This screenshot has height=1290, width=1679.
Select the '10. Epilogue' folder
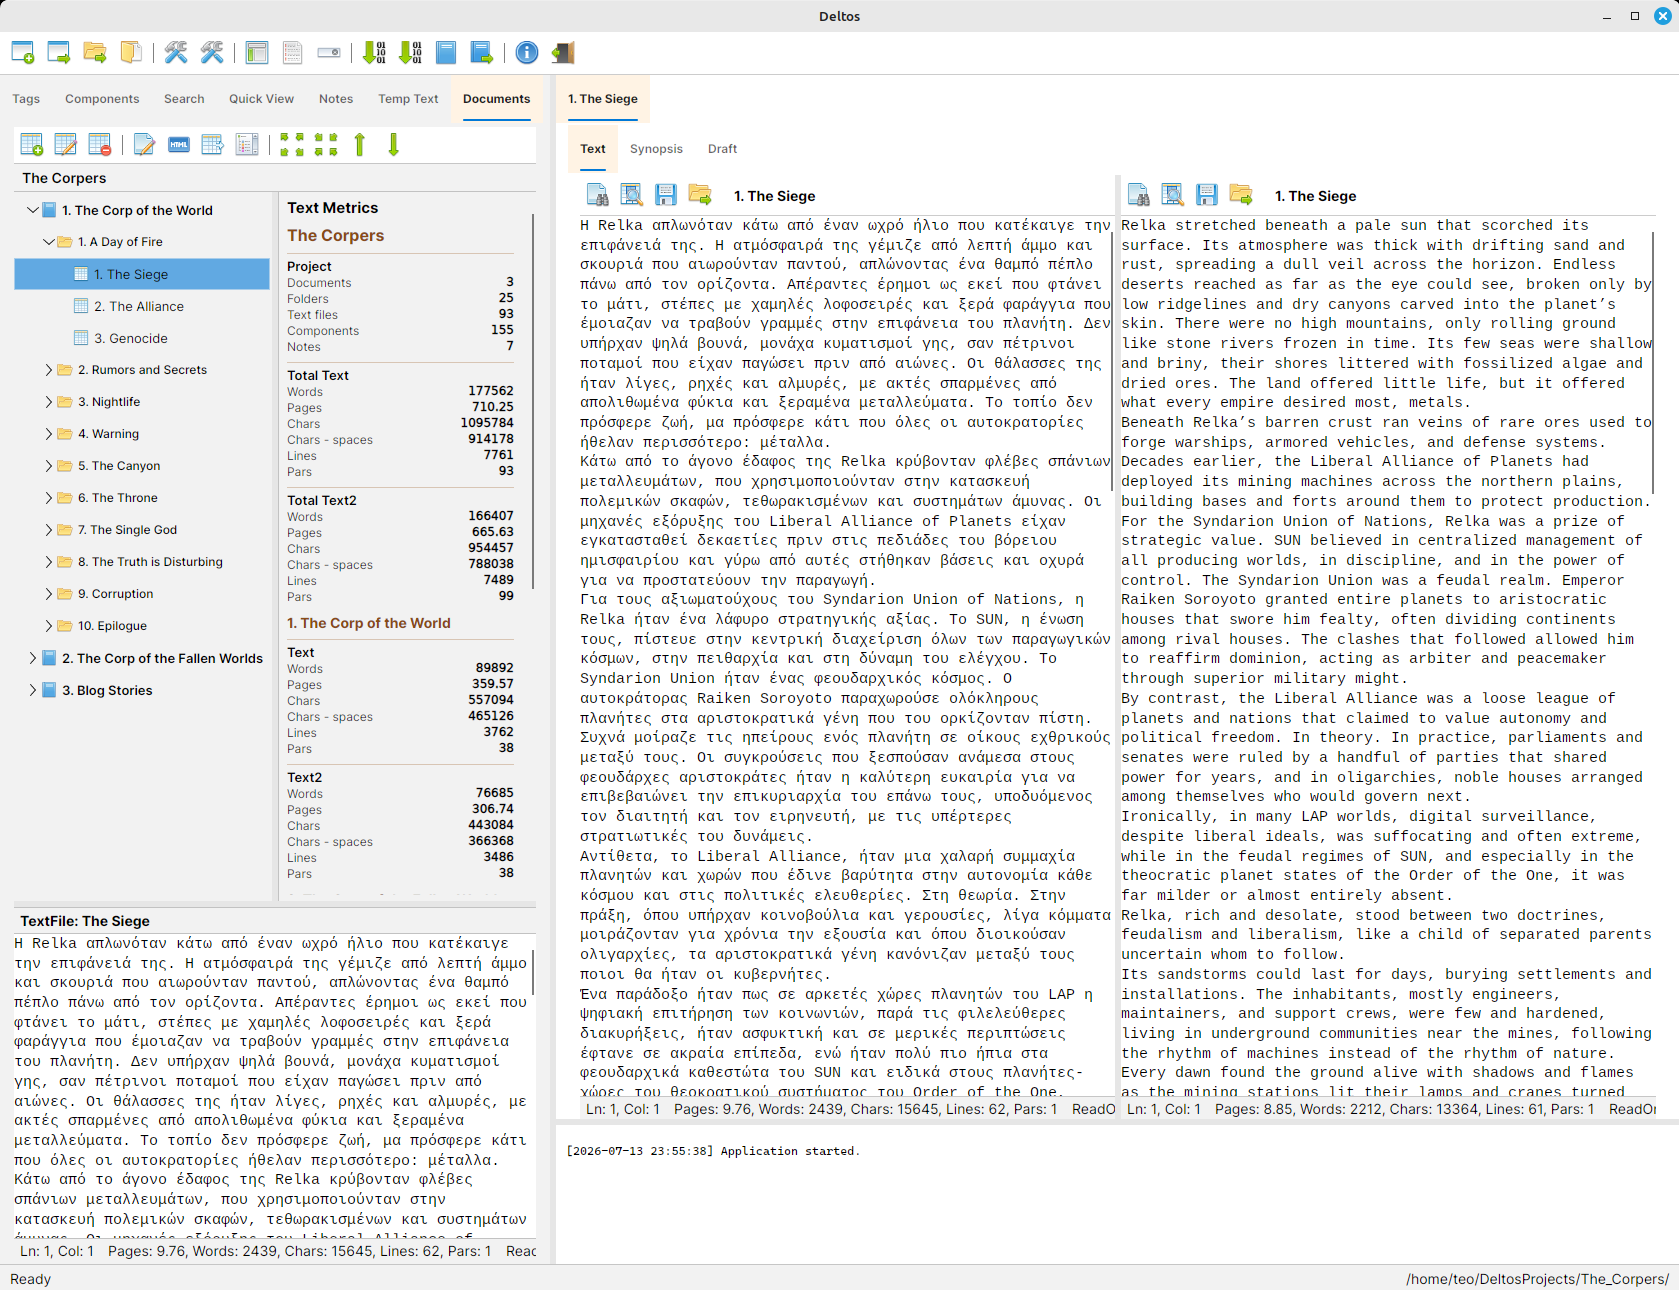[112, 626]
